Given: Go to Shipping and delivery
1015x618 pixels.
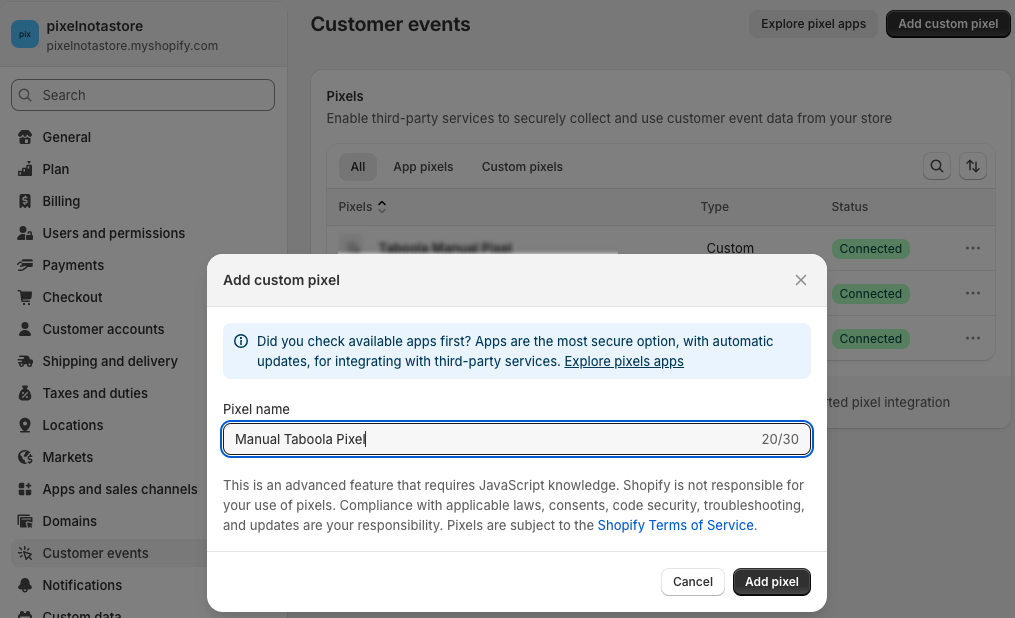Looking at the screenshot, I should pos(109,361).
